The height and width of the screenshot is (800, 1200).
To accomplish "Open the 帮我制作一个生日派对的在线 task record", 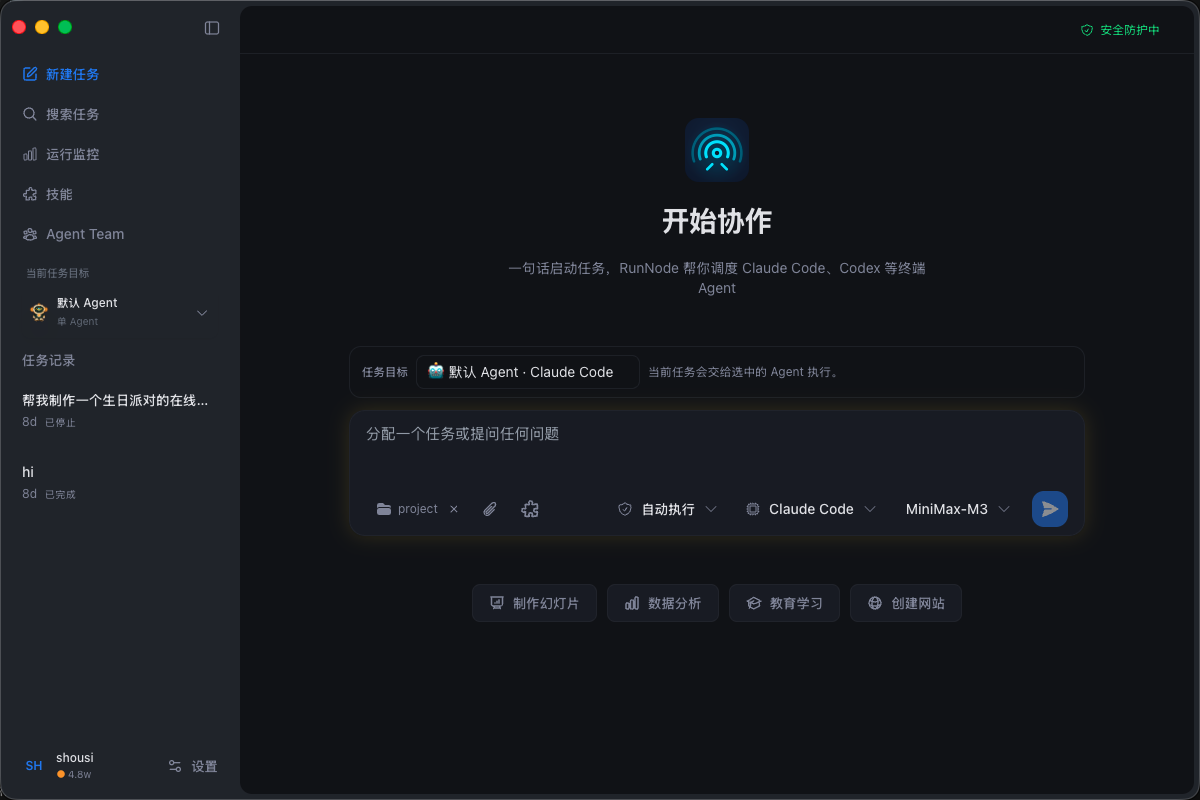I will [x=120, y=410].
